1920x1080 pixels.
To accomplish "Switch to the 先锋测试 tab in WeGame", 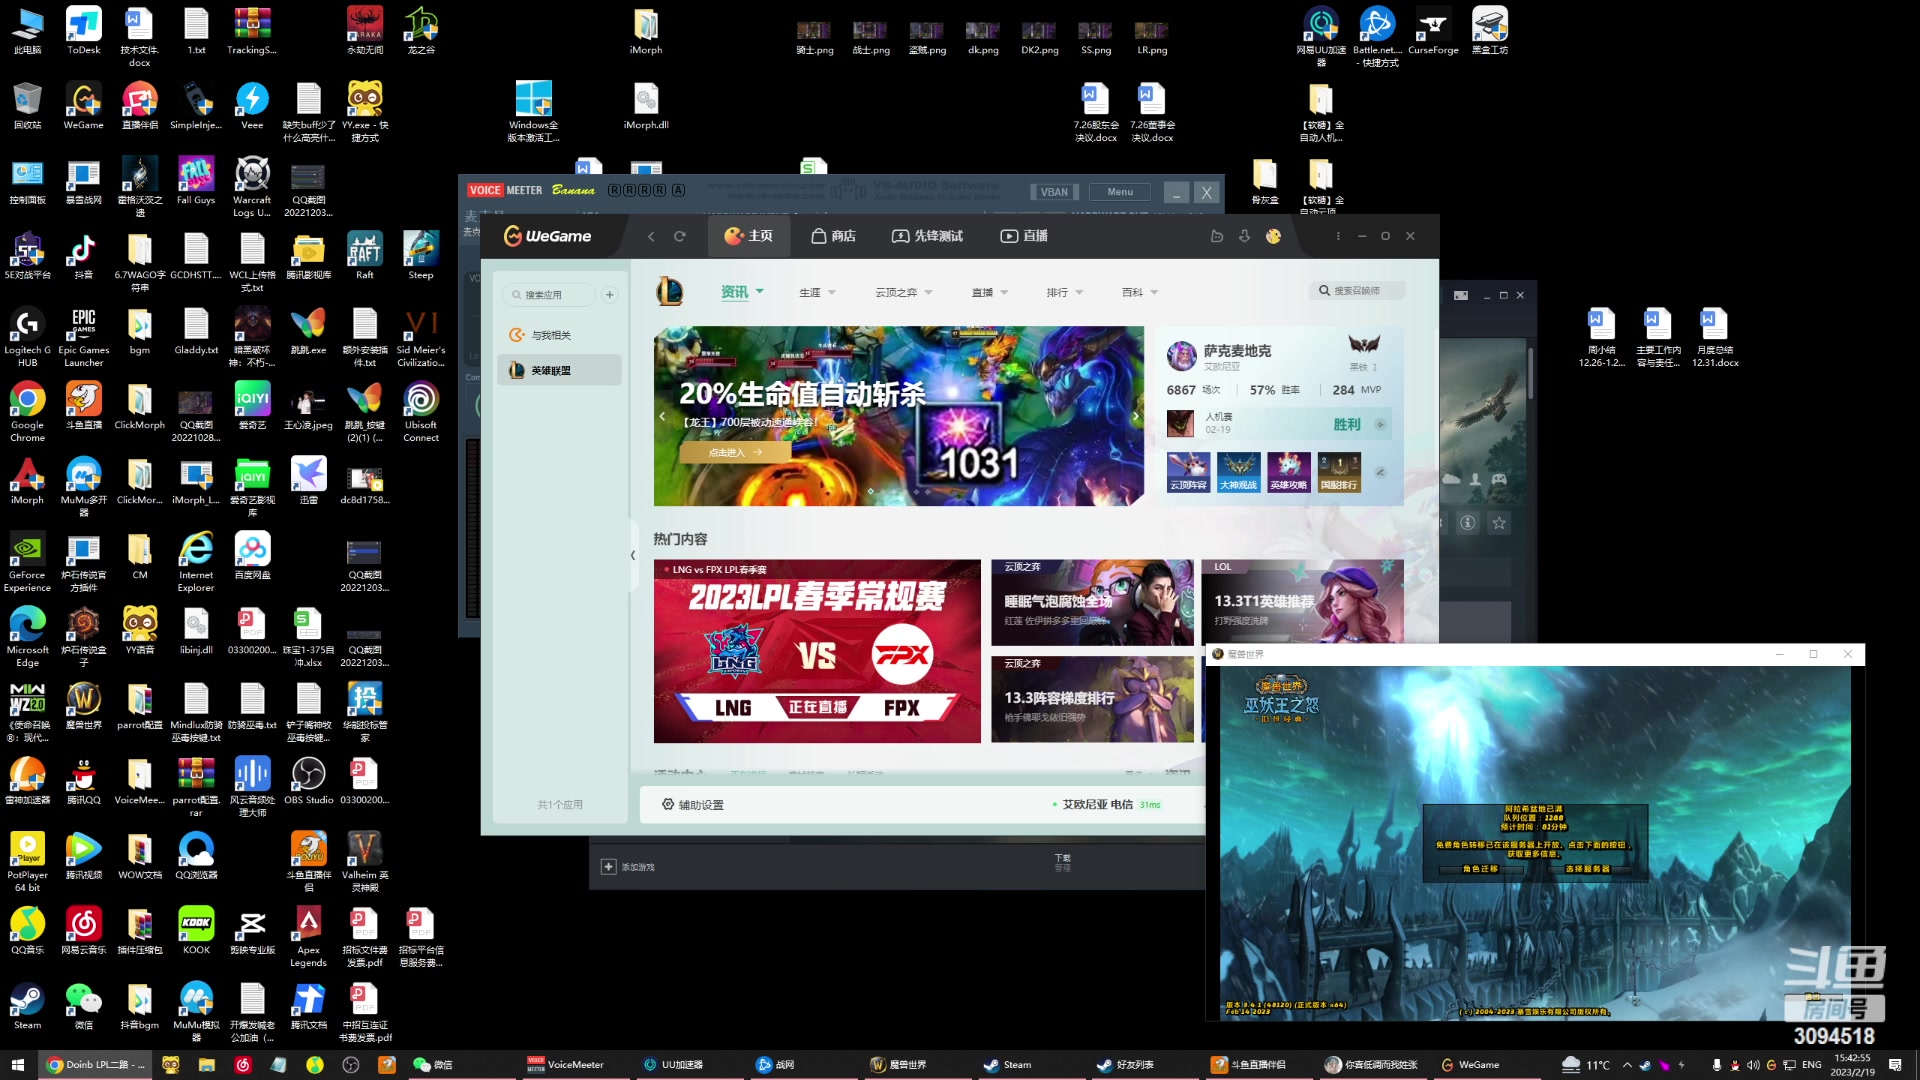I will click(x=927, y=236).
